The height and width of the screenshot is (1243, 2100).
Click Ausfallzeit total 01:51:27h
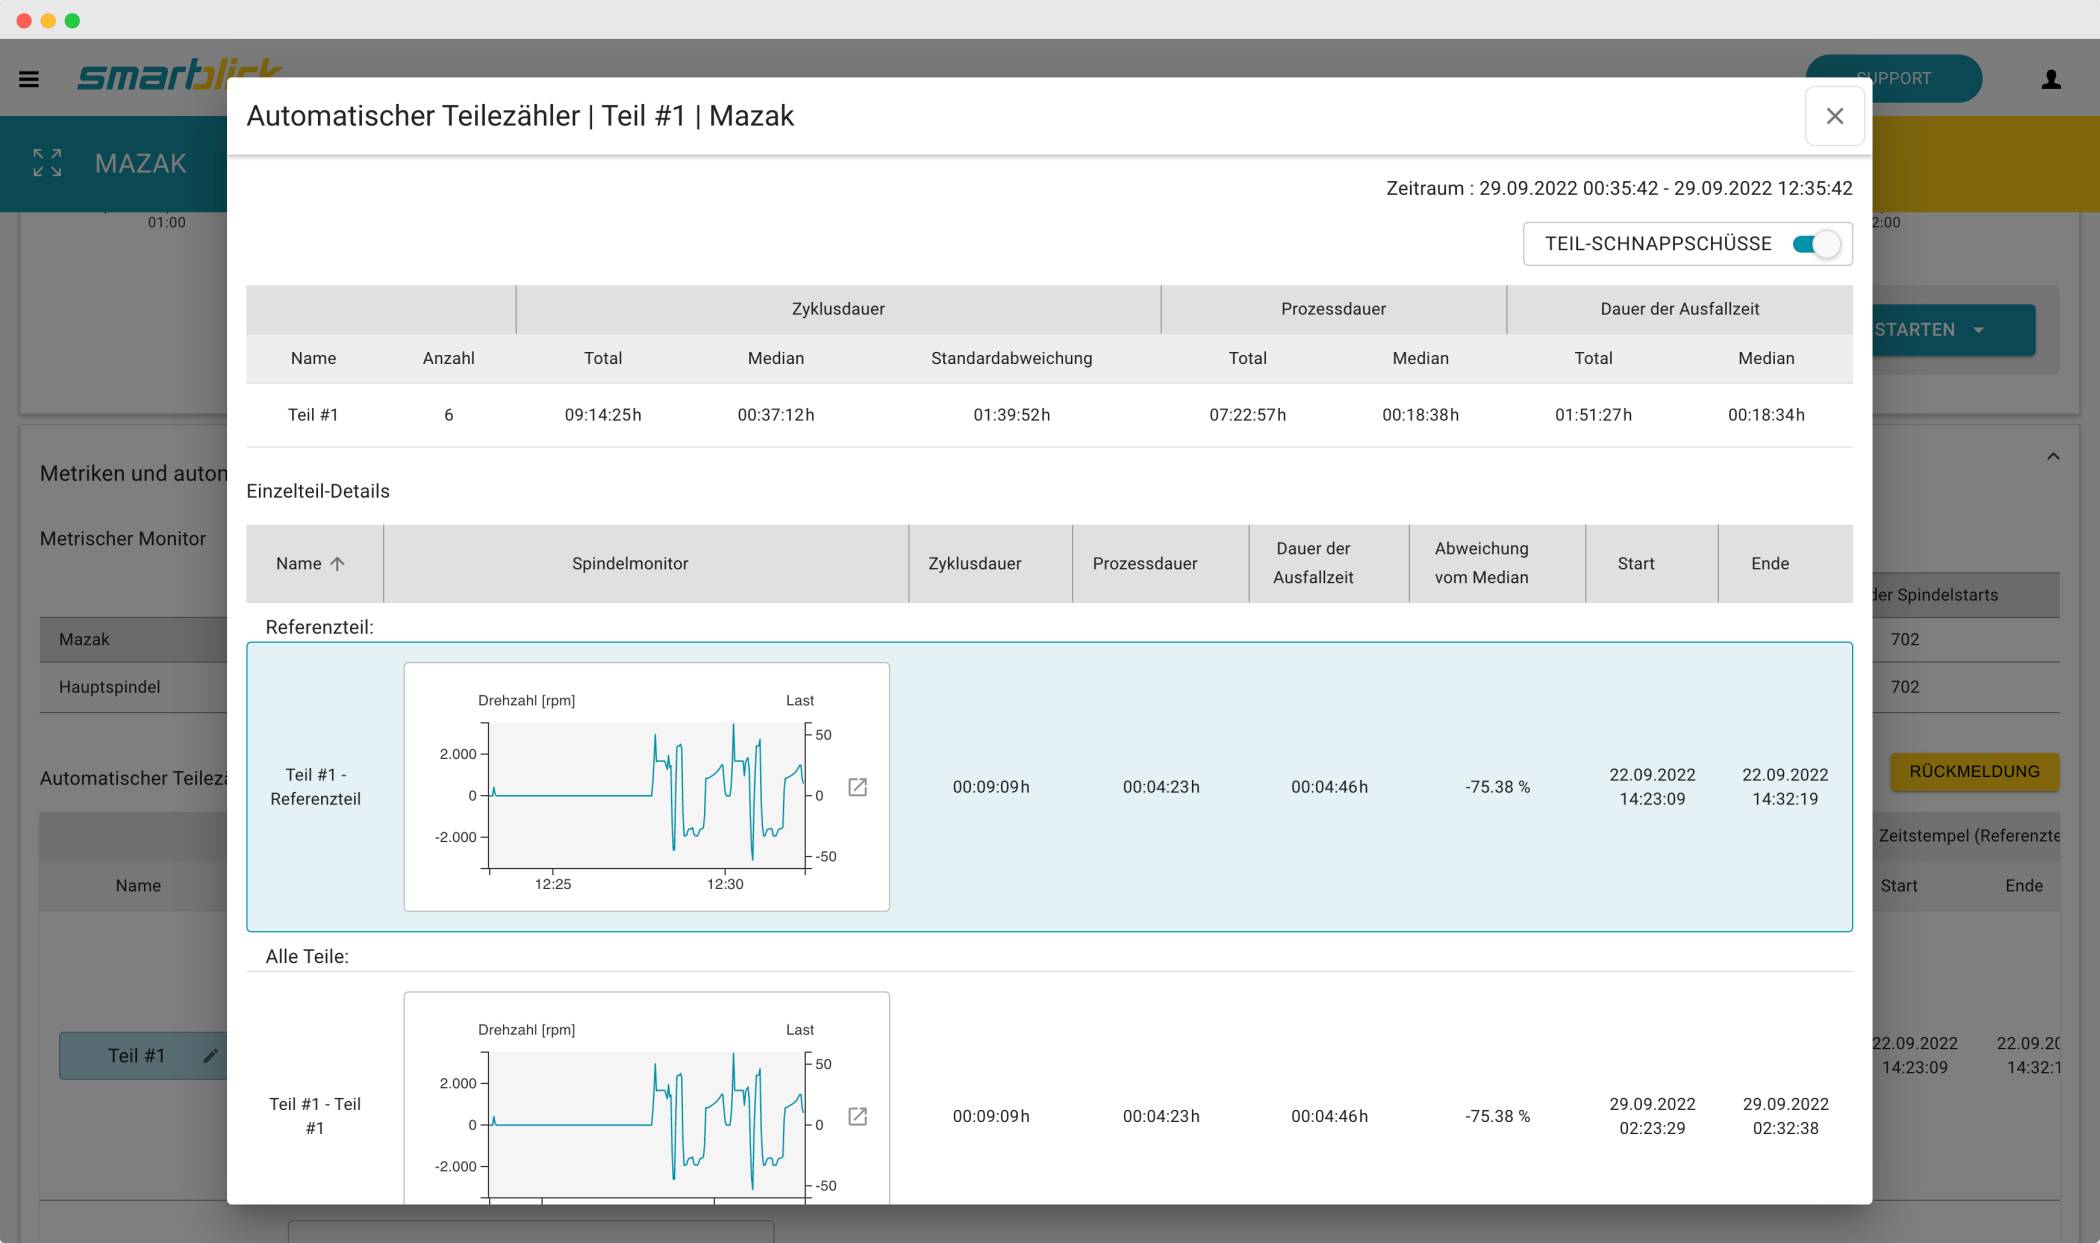coord(1594,415)
